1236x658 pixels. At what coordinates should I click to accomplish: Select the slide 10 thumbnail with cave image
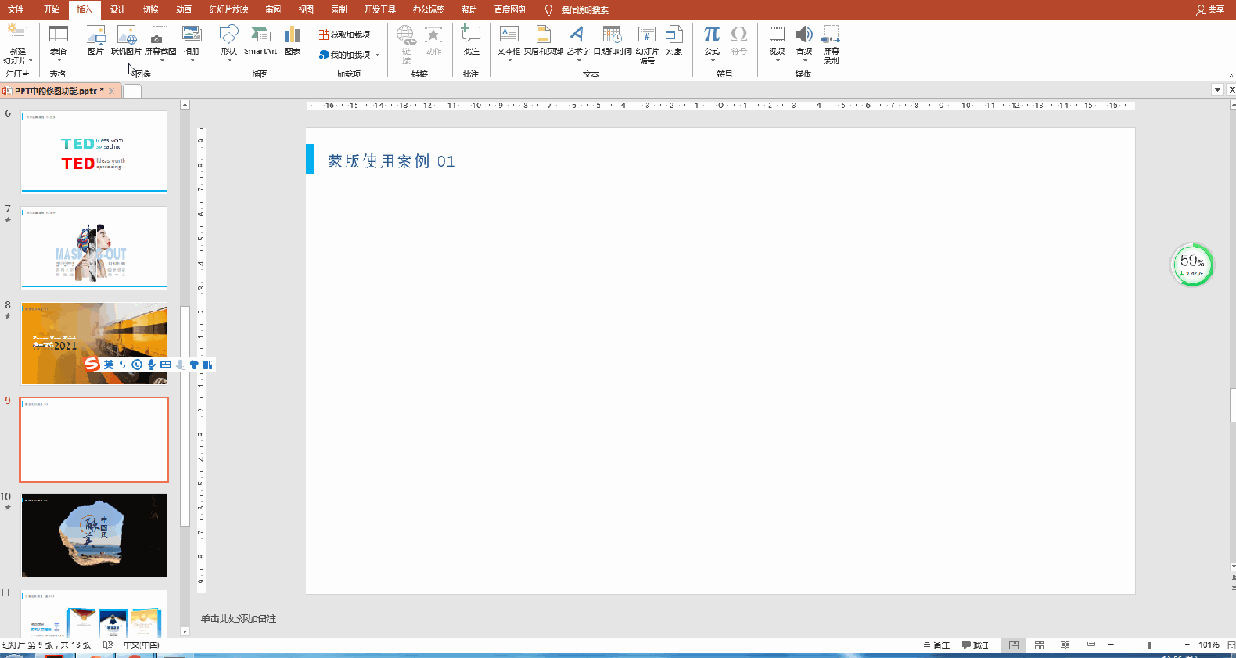coord(94,535)
